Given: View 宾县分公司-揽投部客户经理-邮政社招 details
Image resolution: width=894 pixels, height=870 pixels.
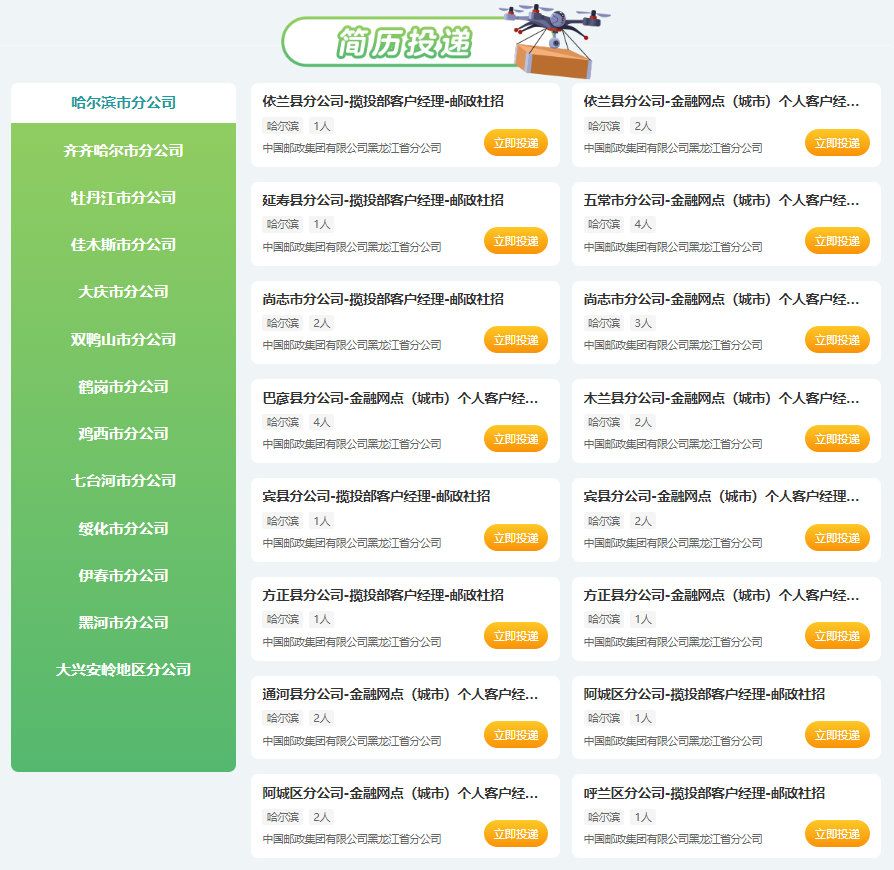Looking at the screenshot, I should 376,496.
